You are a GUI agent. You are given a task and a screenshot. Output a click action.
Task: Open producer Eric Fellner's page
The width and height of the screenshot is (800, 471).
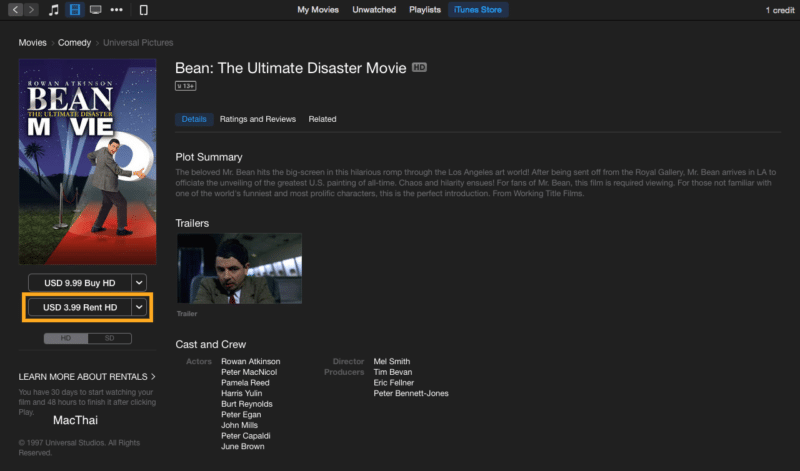pos(394,383)
